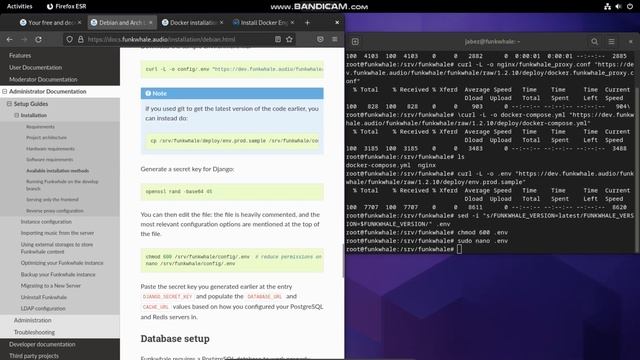
Task: Open Administration sidebar section
Action: pos(33,320)
